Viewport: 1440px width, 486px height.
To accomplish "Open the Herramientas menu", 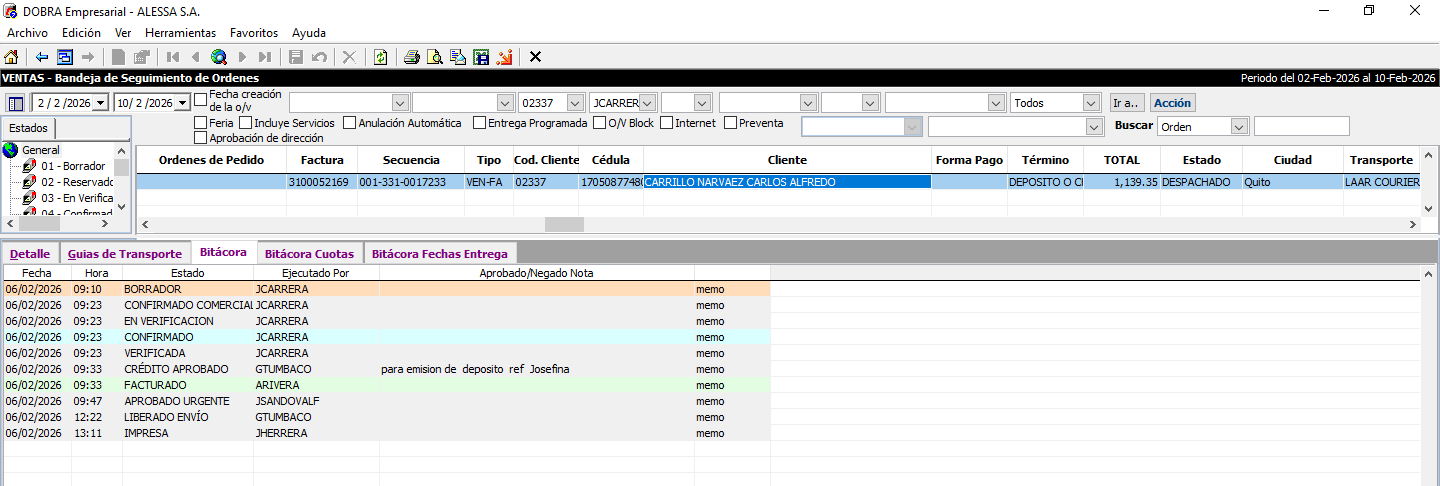I will click(x=180, y=33).
